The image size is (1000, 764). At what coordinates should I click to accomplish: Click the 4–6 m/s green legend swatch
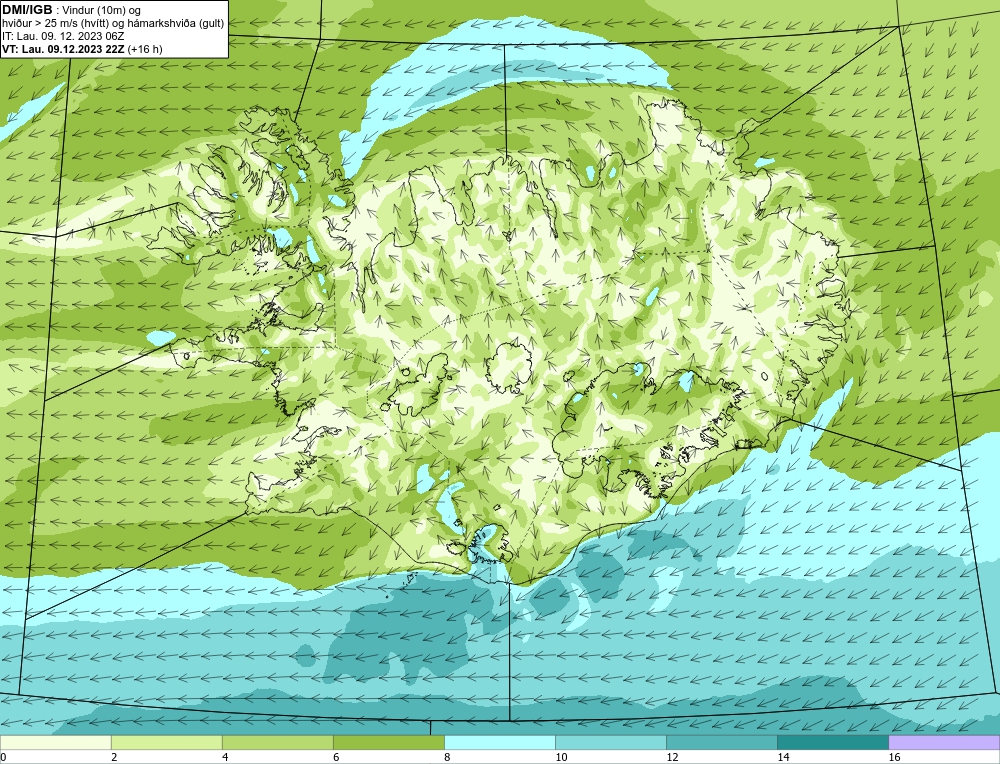click(277, 742)
